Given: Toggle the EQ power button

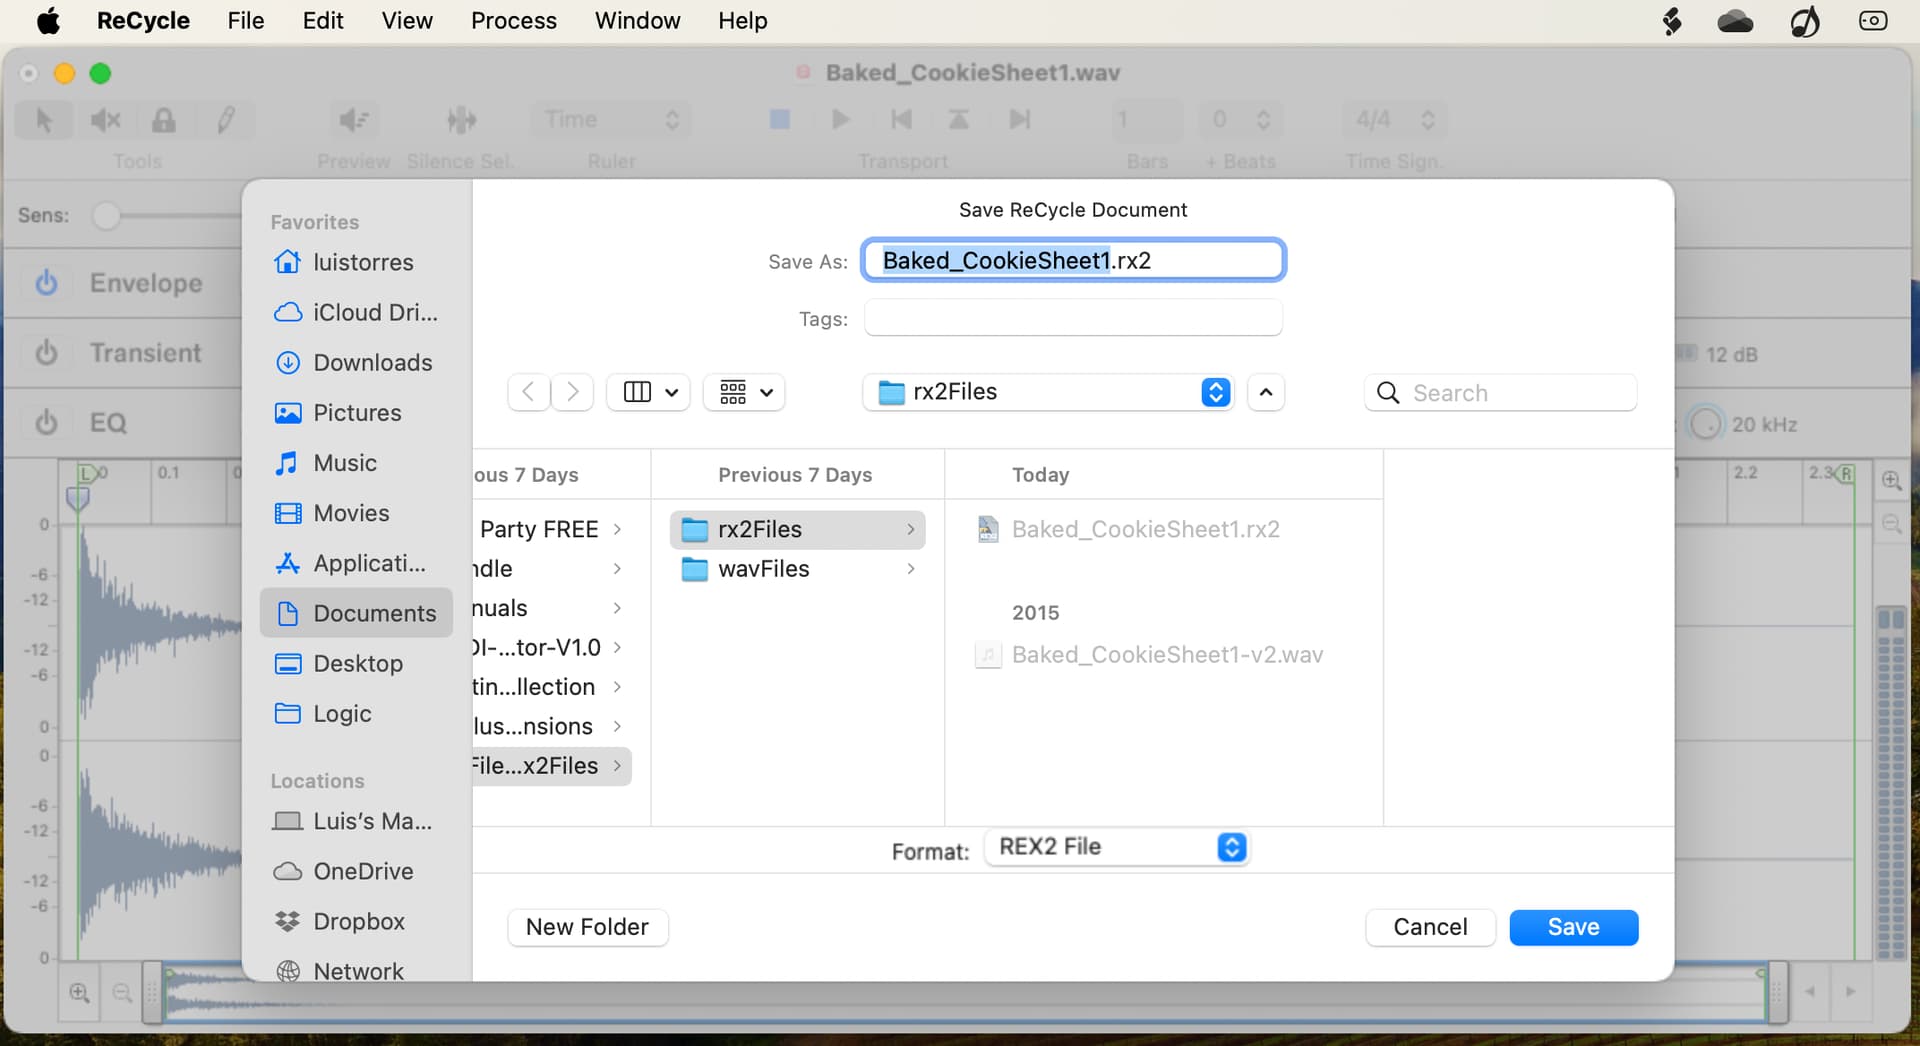Looking at the screenshot, I should (x=46, y=423).
